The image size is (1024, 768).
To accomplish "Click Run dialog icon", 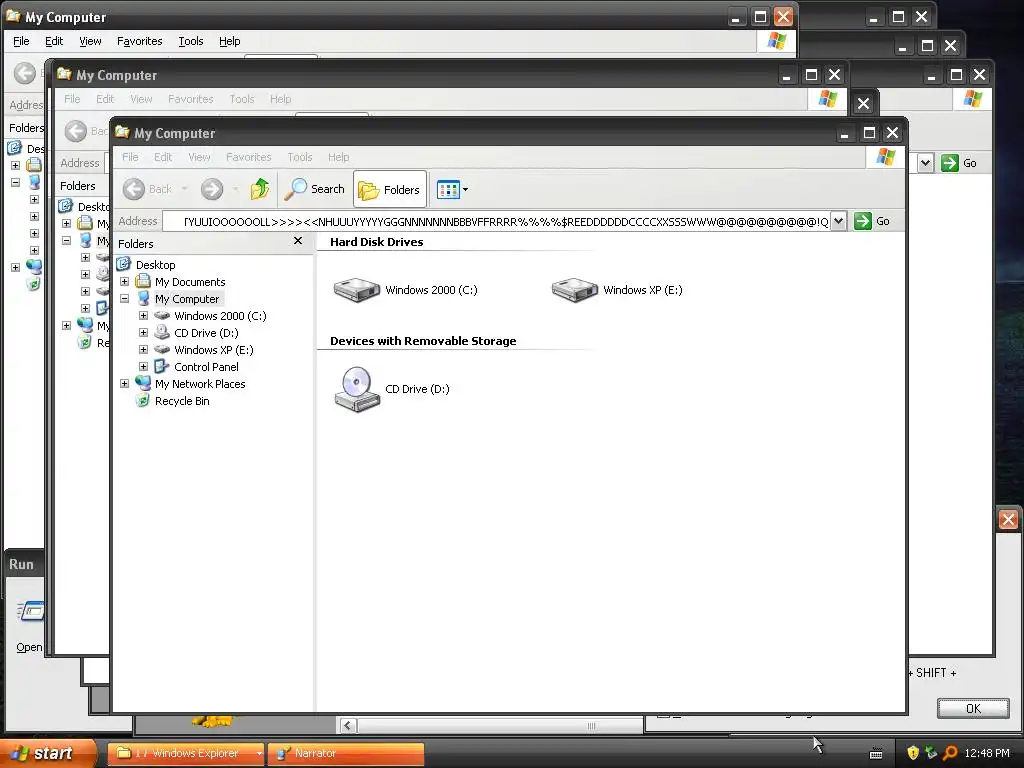I will pos(31,611).
